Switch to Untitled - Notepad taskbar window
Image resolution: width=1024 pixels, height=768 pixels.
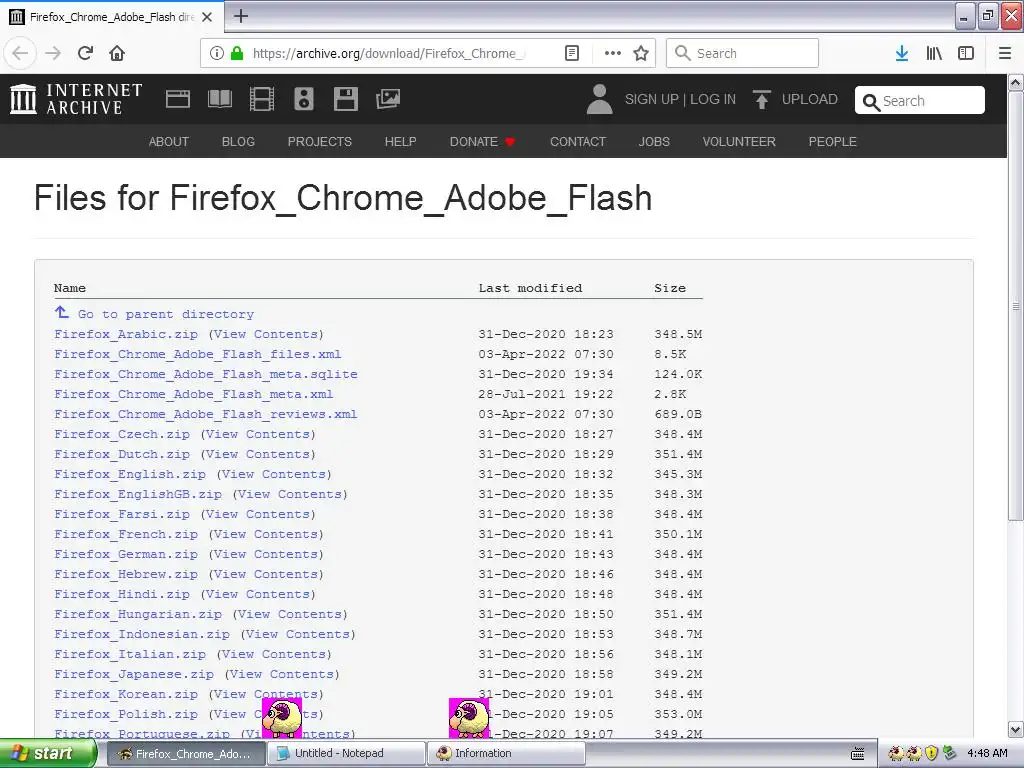tap(346, 754)
